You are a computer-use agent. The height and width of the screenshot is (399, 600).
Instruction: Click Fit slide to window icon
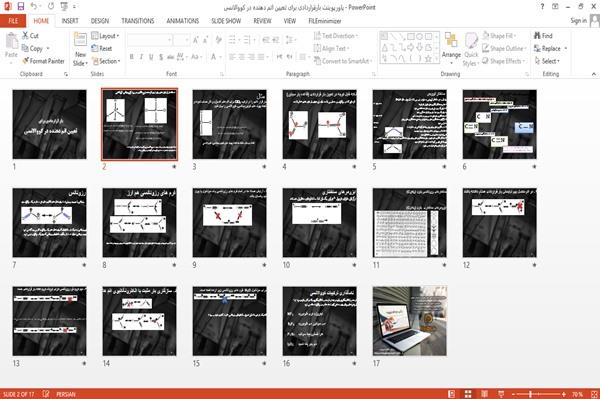pos(594,394)
